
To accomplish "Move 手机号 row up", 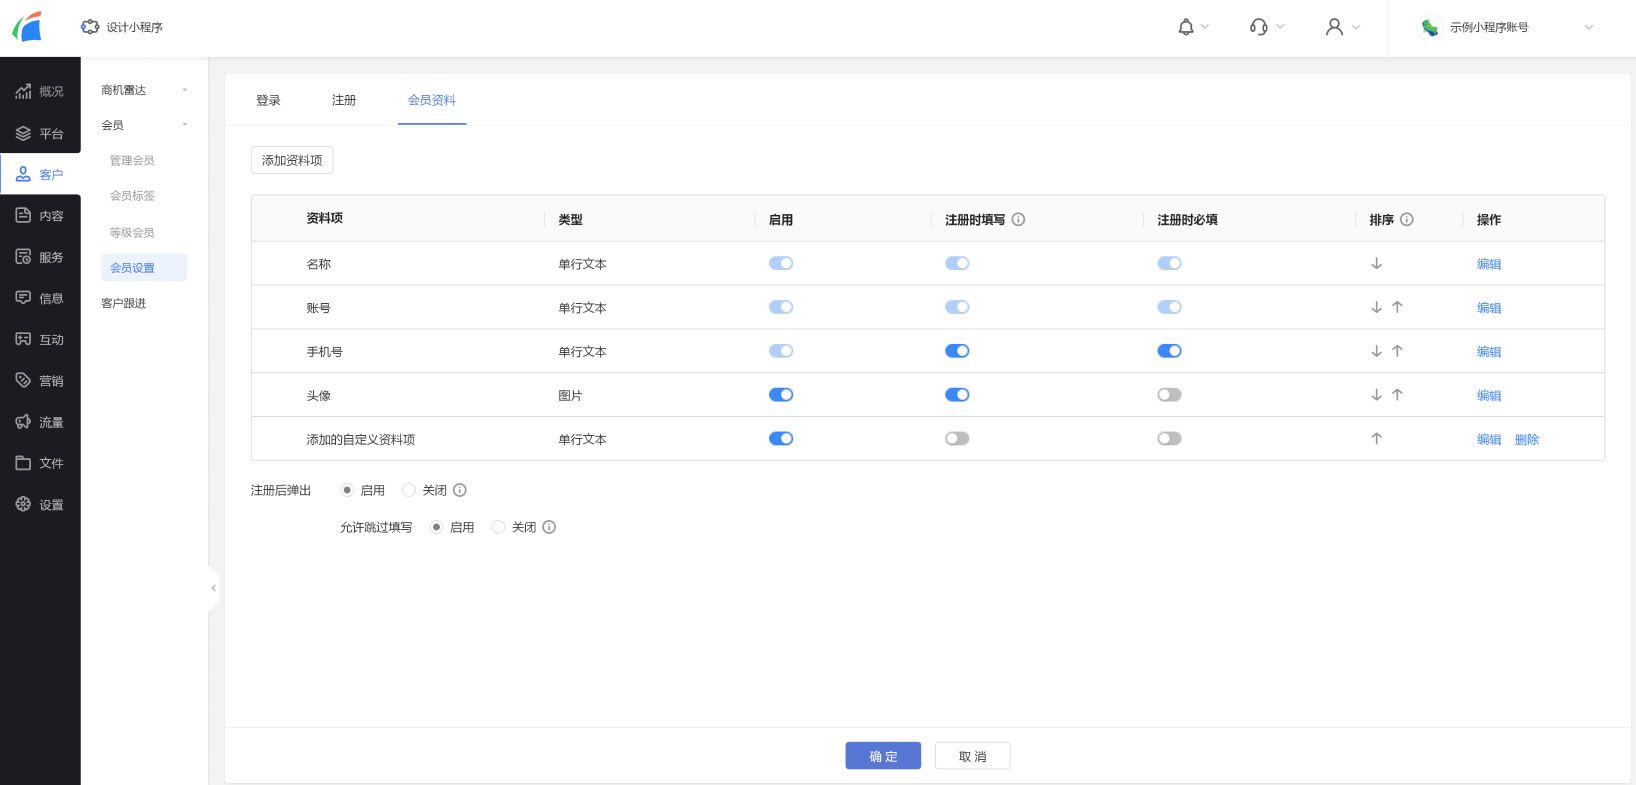I will click(1397, 351).
